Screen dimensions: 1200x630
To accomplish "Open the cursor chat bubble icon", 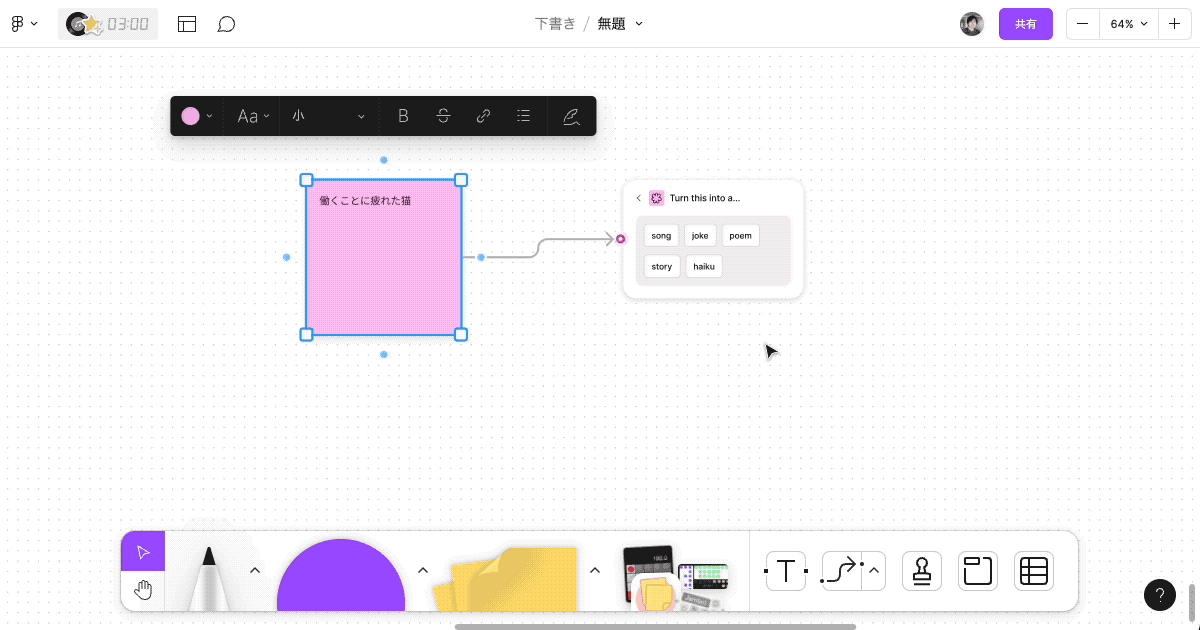I will pyautogui.click(x=227, y=23).
